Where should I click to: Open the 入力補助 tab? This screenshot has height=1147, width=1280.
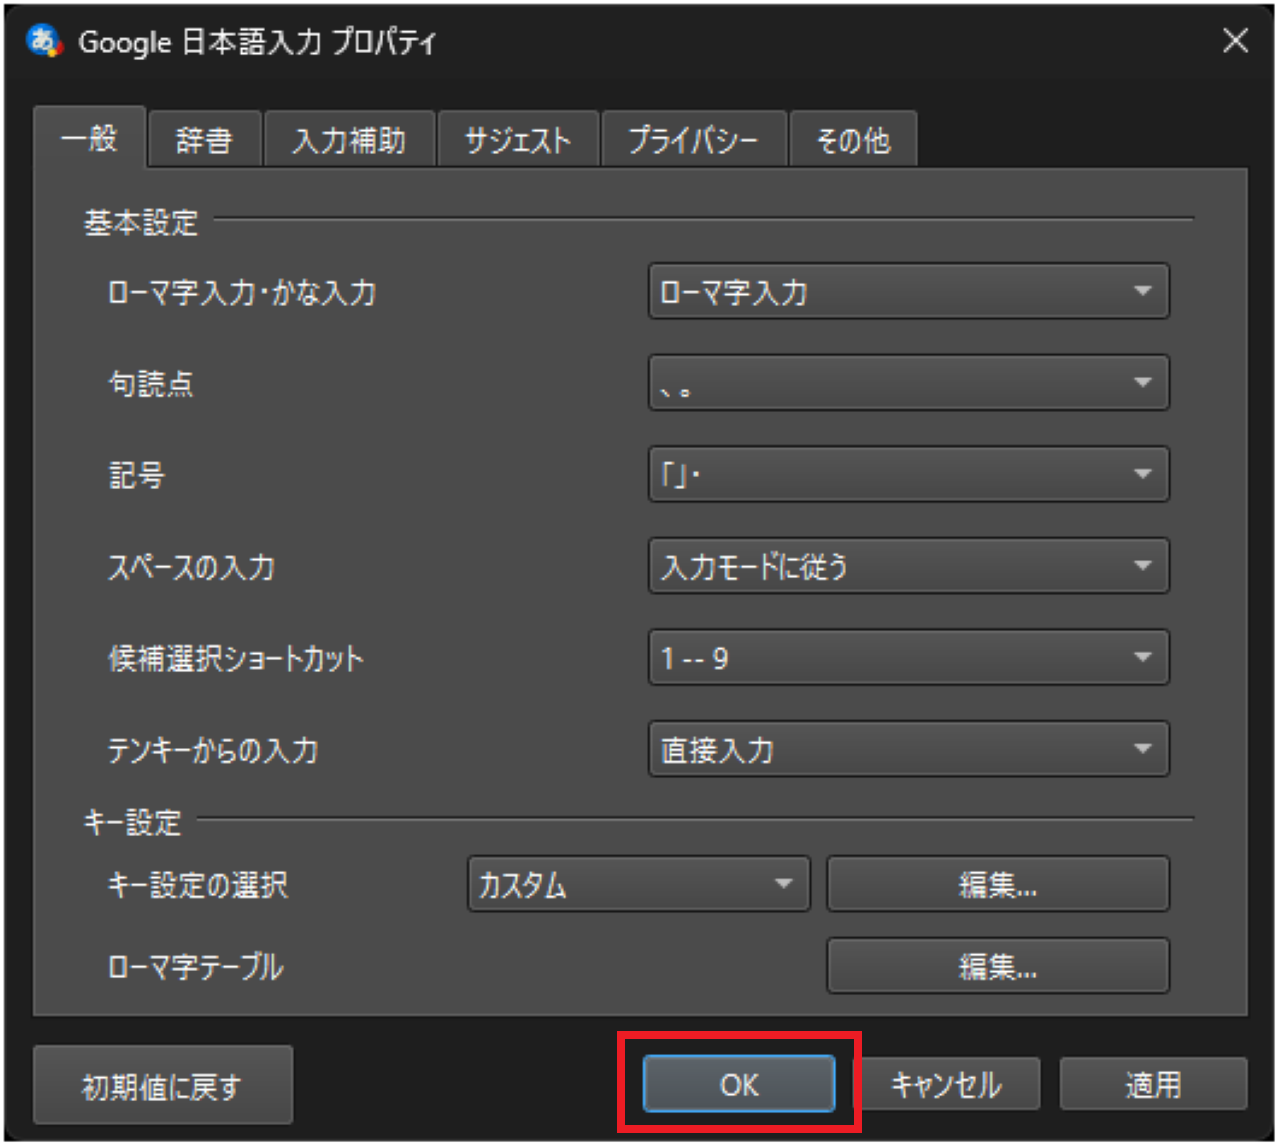pyautogui.click(x=349, y=139)
